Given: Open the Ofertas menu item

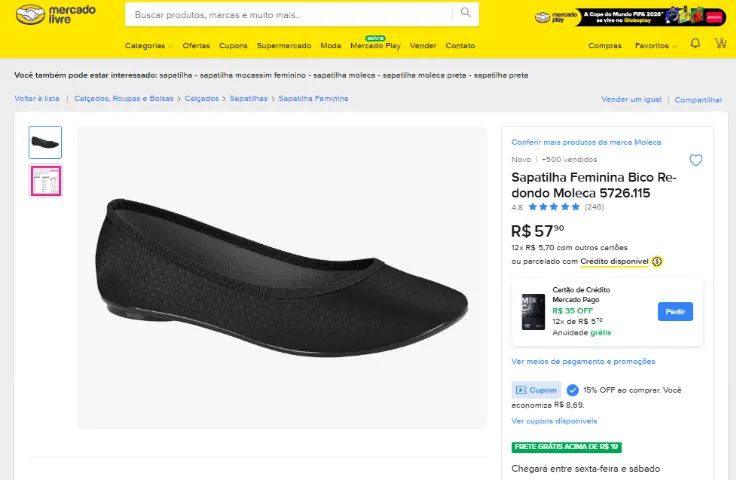Looking at the screenshot, I should [x=196, y=46].
